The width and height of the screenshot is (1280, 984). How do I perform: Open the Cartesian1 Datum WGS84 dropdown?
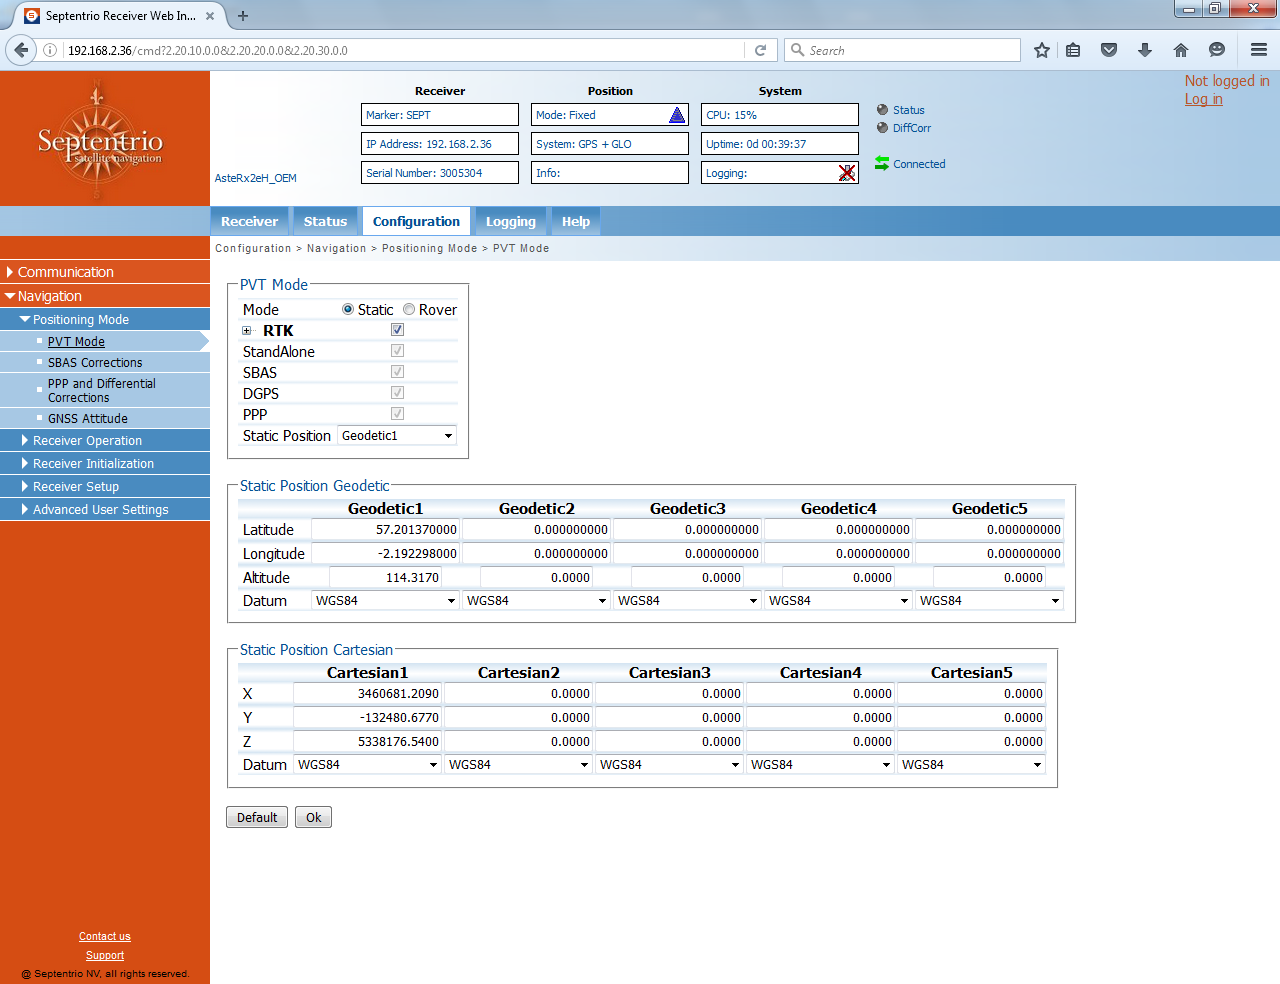[x=367, y=765]
